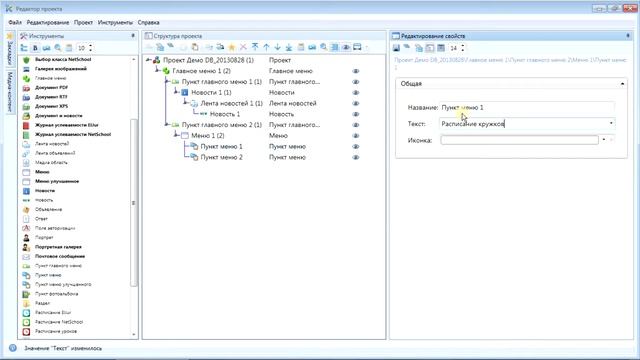Collapse Пункт главного меню 1 (1) node
This screenshot has width=640, height=360.
click(x=167, y=82)
